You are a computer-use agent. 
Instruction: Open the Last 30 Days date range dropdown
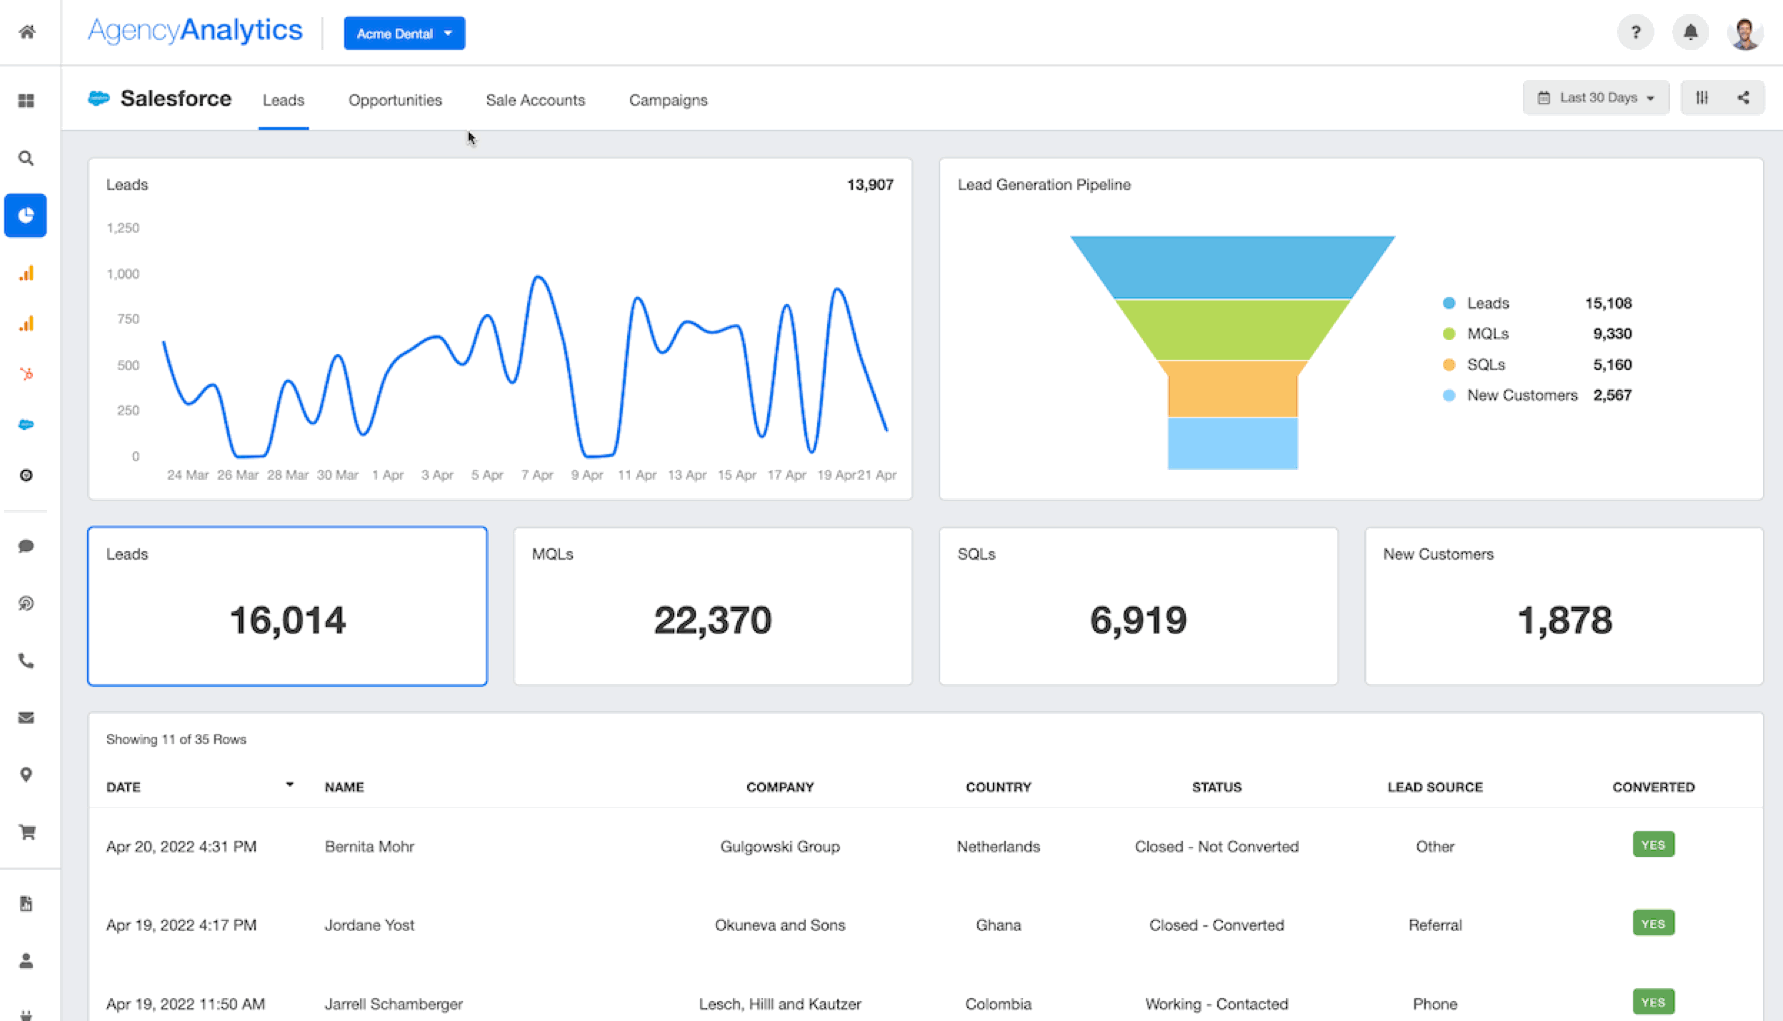(x=1596, y=97)
